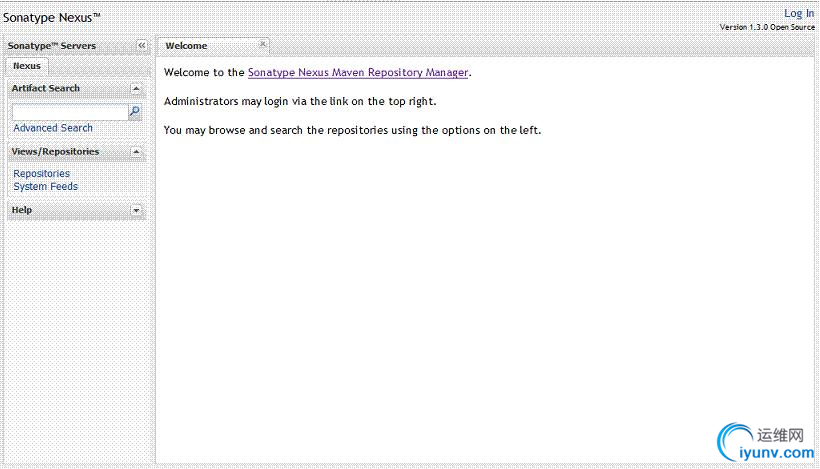Expand the Help section

tap(136, 210)
